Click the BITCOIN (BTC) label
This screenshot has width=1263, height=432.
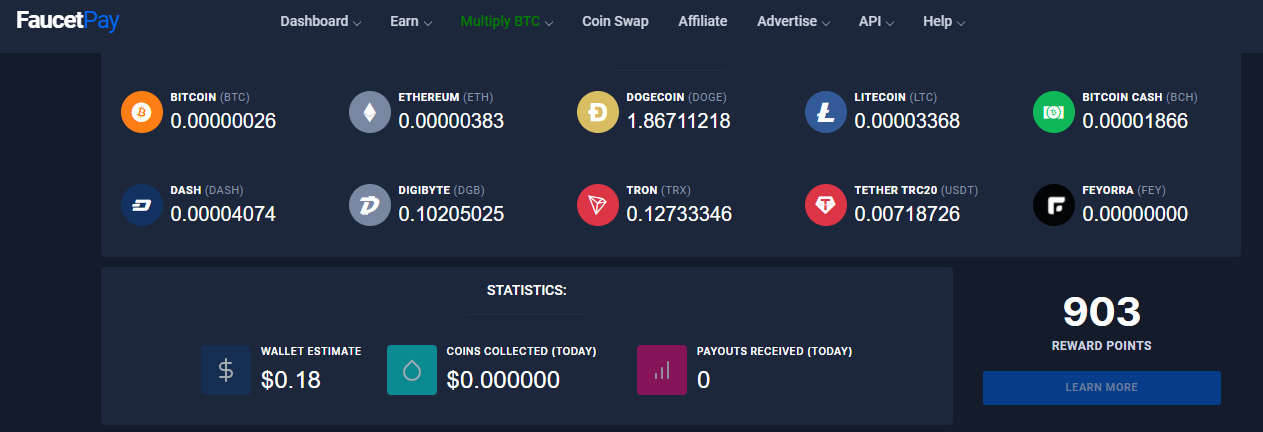point(210,98)
